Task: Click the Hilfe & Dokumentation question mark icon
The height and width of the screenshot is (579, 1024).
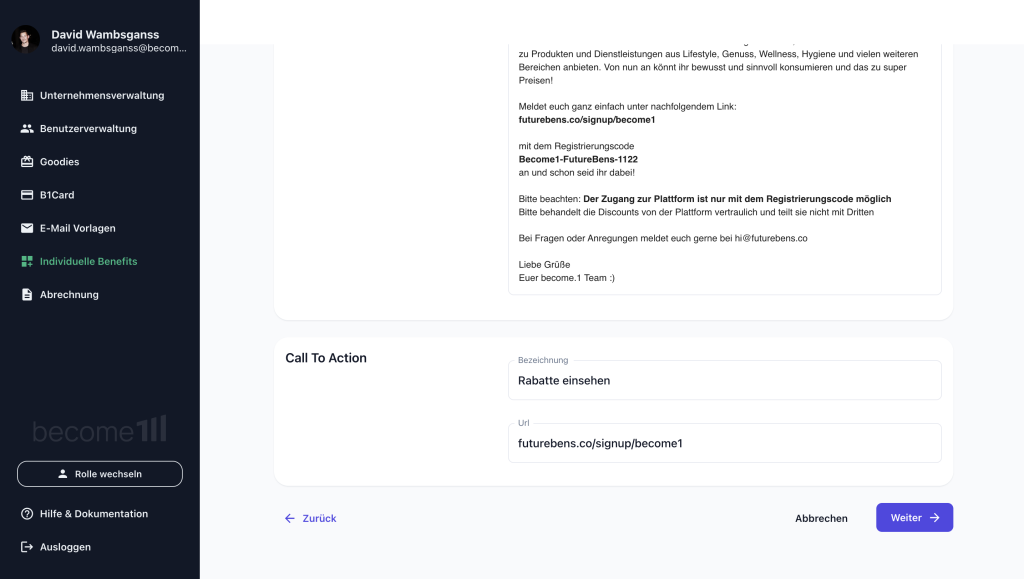Action: pos(27,514)
